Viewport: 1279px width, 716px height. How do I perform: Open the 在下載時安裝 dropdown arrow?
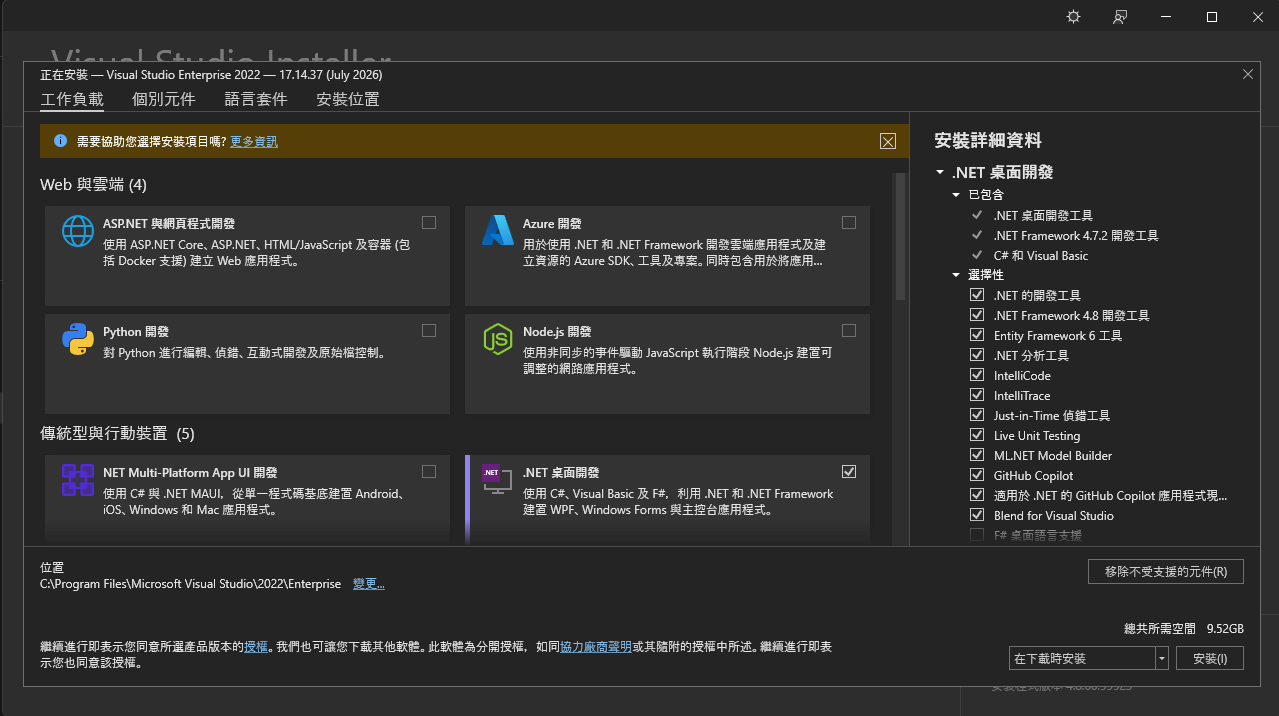pos(1162,658)
